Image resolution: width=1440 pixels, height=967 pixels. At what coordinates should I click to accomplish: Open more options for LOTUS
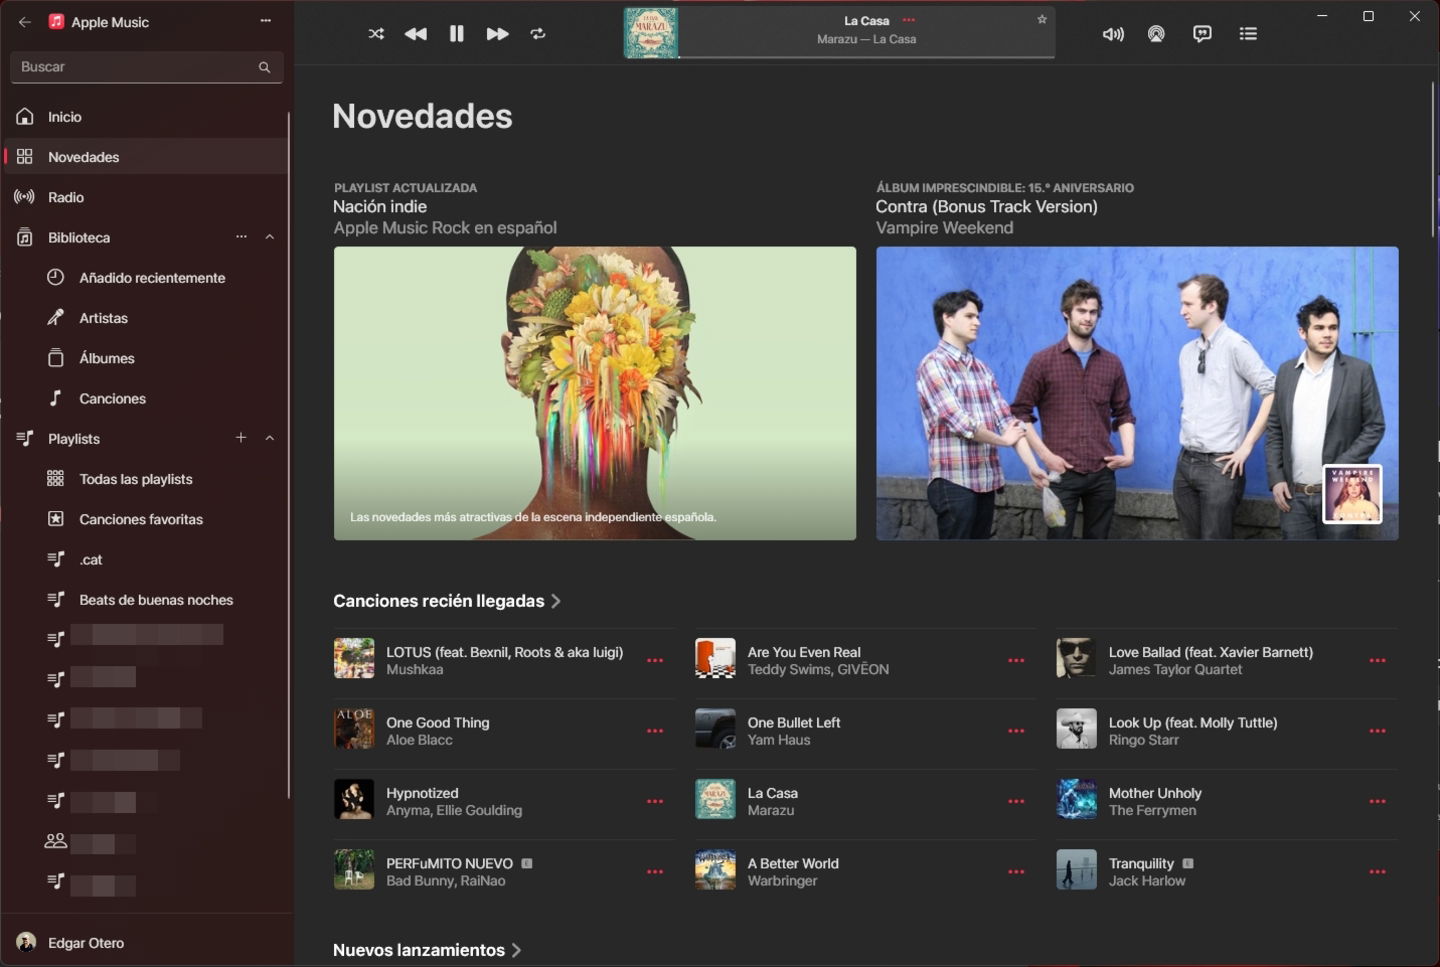[655, 661]
